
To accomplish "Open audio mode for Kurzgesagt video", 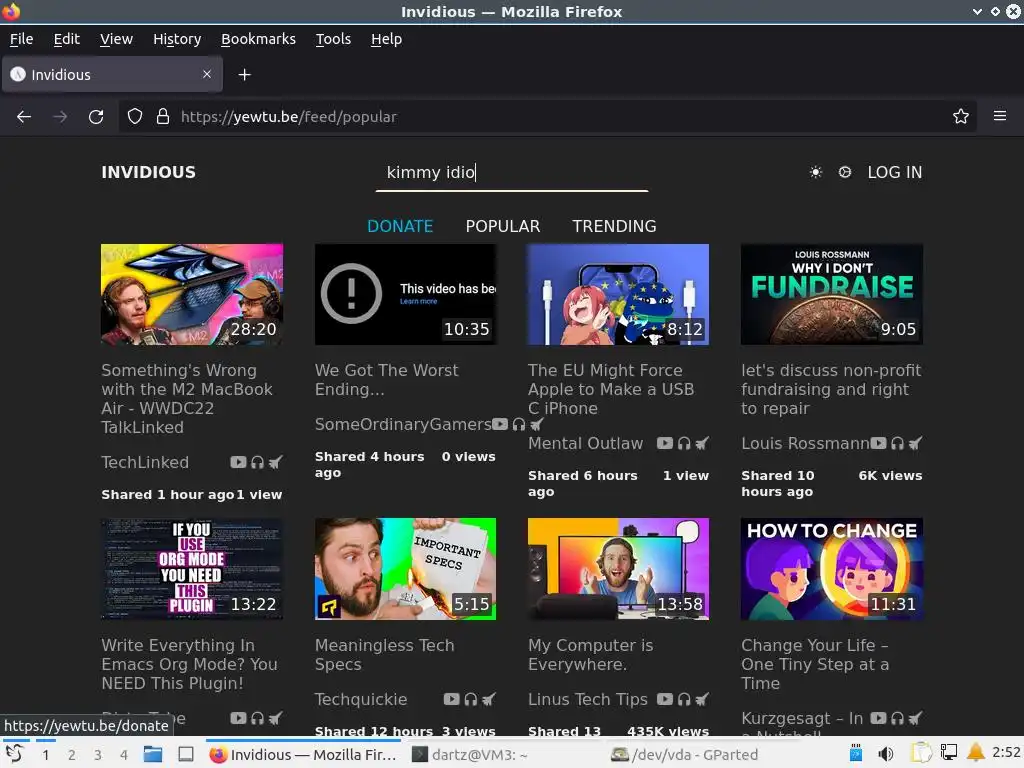I will [897, 718].
